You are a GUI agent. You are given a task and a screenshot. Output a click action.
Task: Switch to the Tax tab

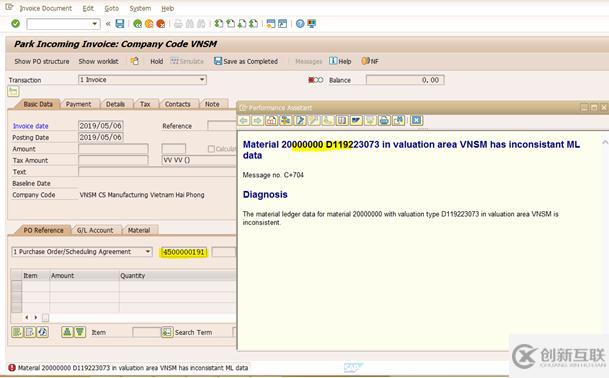click(x=145, y=104)
